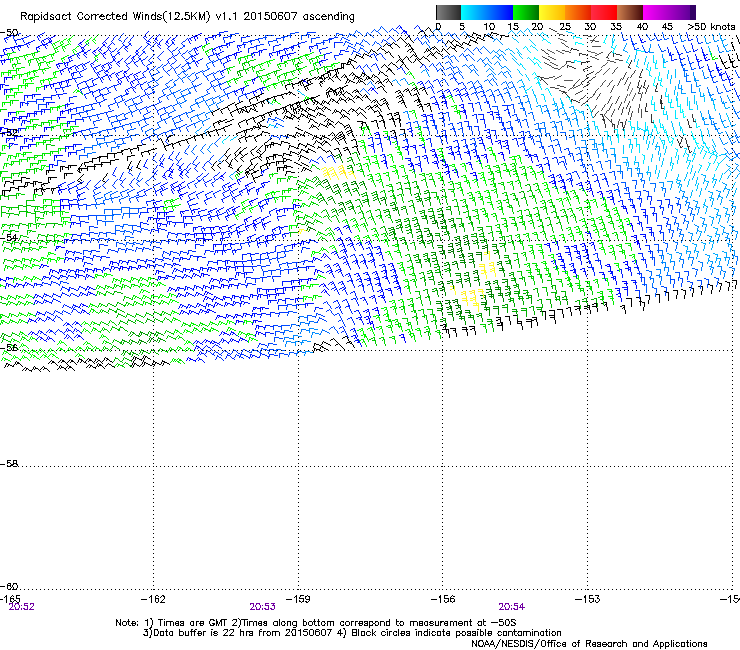Click the cyan-blue 5-15 knots legend segment

pyautogui.click(x=487, y=12)
